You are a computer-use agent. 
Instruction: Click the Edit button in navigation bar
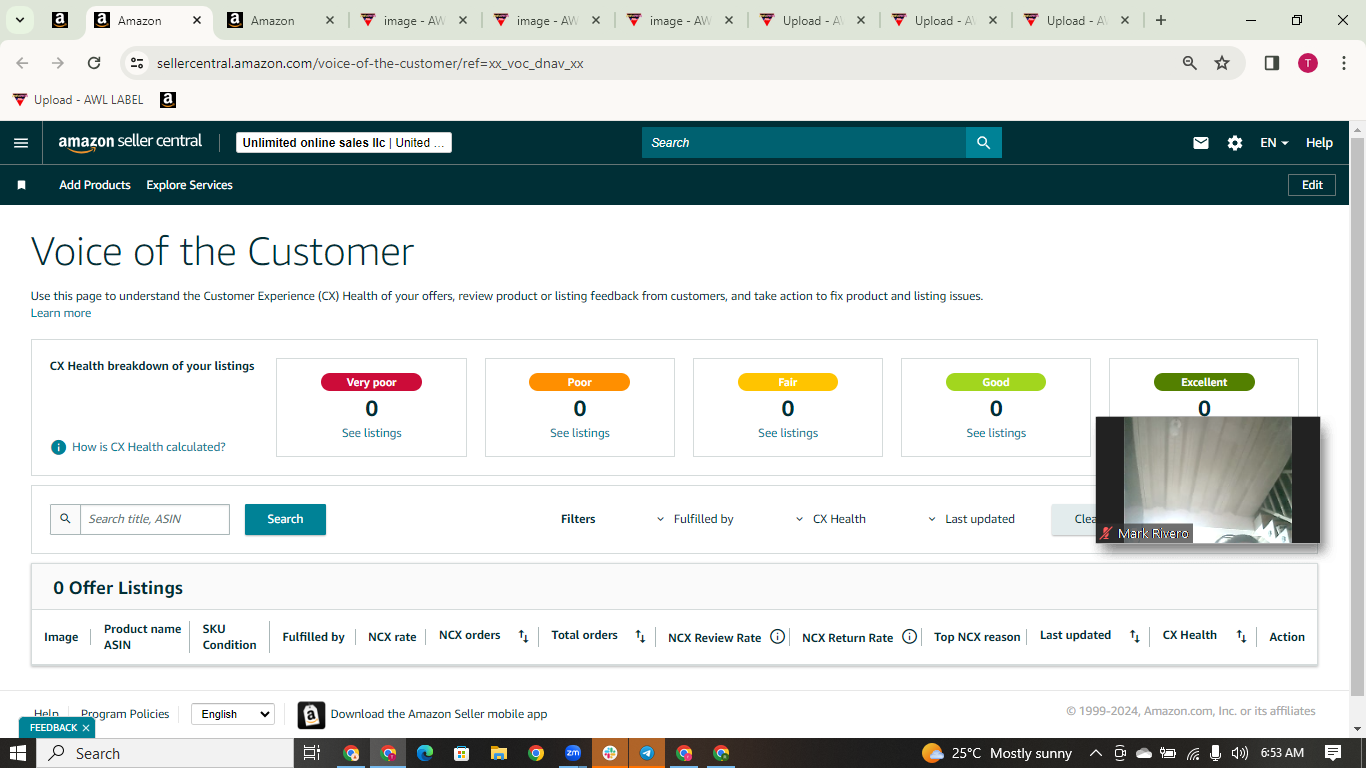[x=1312, y=185]
